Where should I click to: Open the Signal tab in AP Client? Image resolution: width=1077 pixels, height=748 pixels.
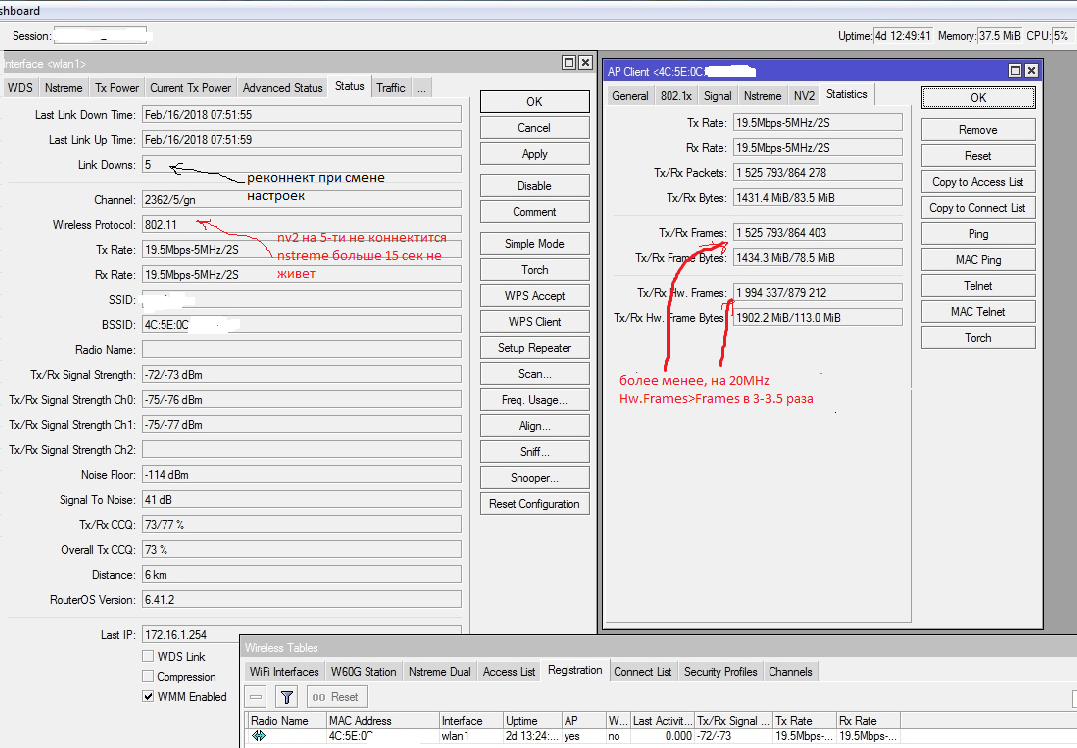(717, 96)
